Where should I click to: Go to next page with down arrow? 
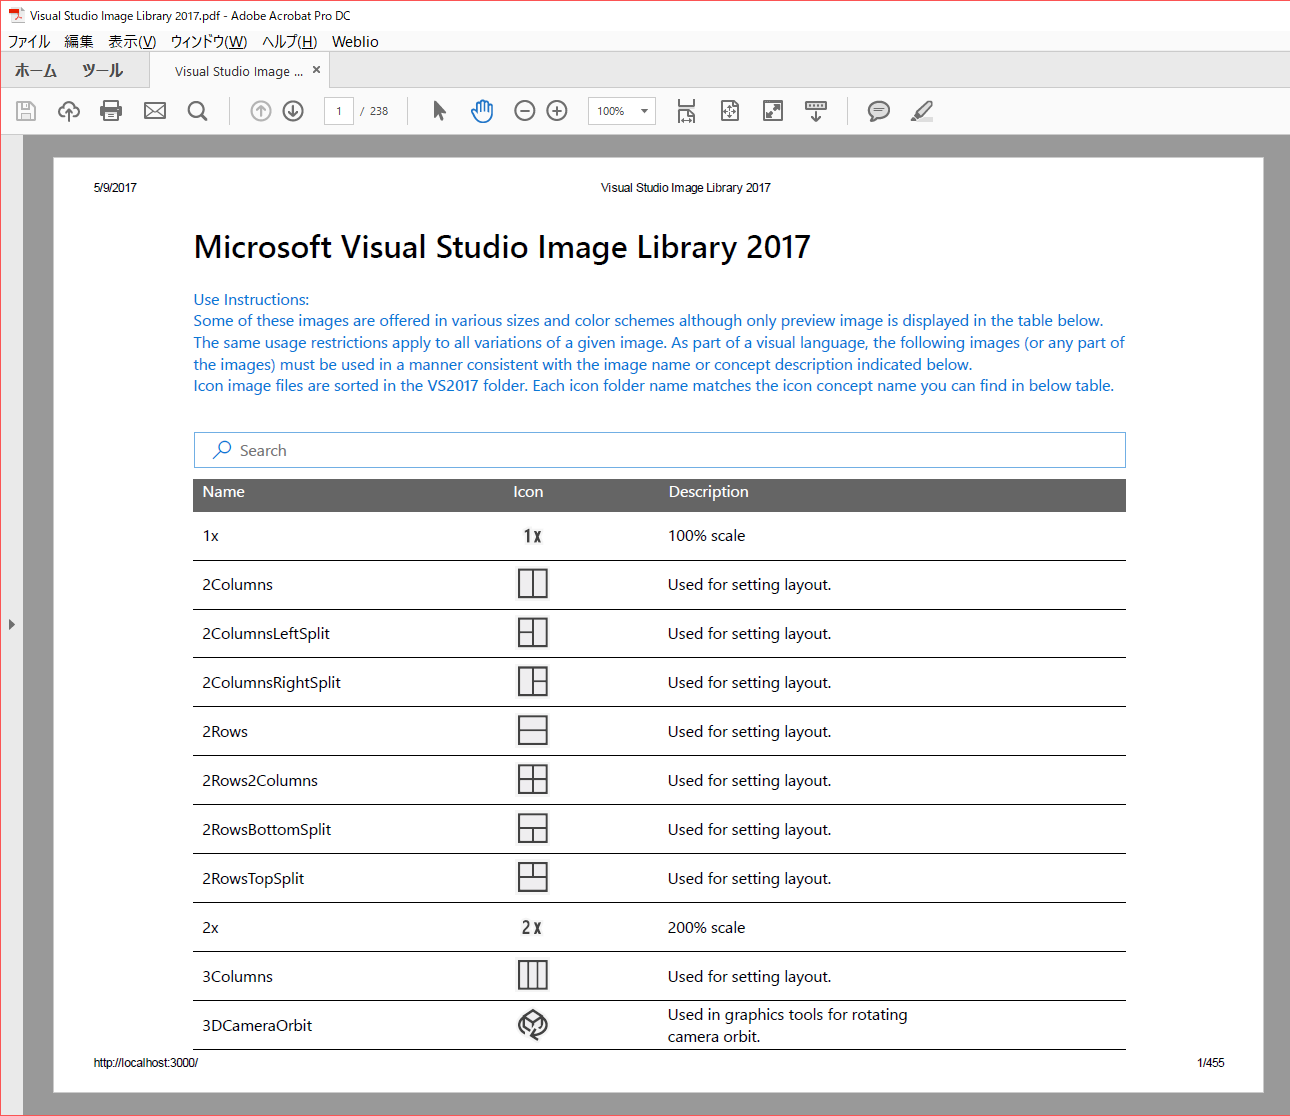pyautogui.click(x=293, y=111)
